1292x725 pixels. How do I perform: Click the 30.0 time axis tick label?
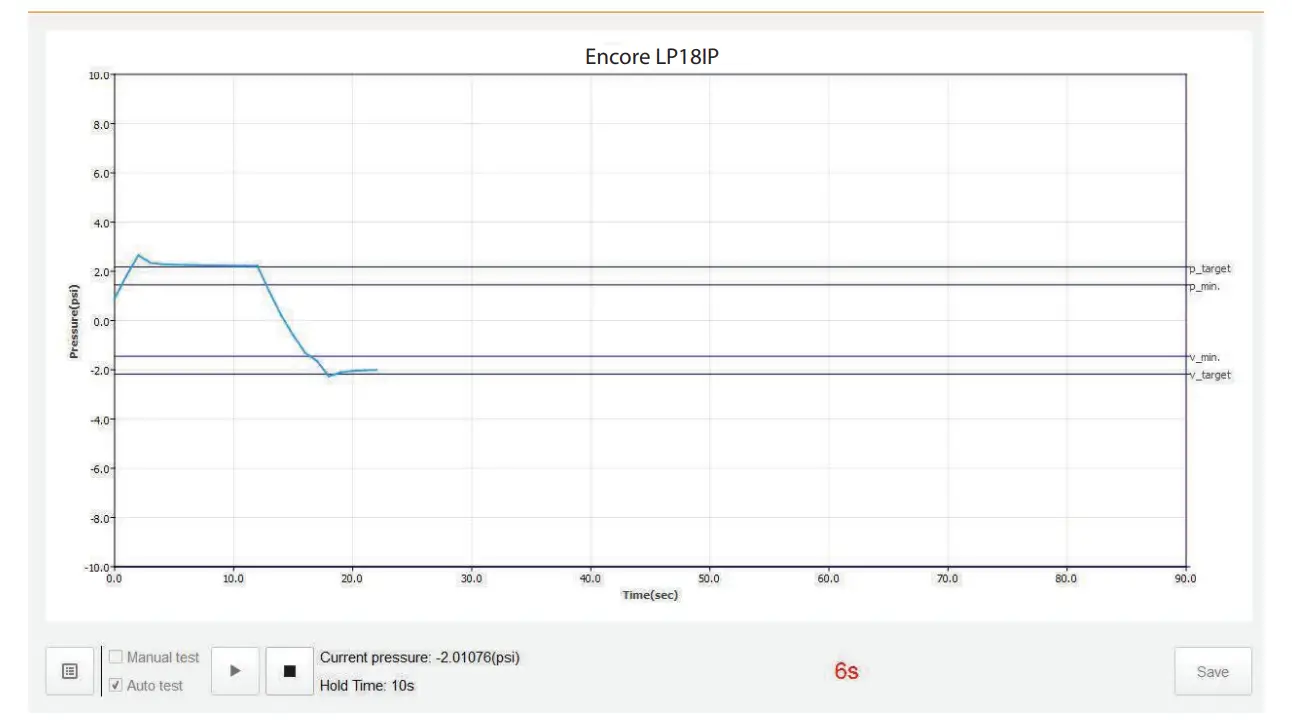pos(471,579)
